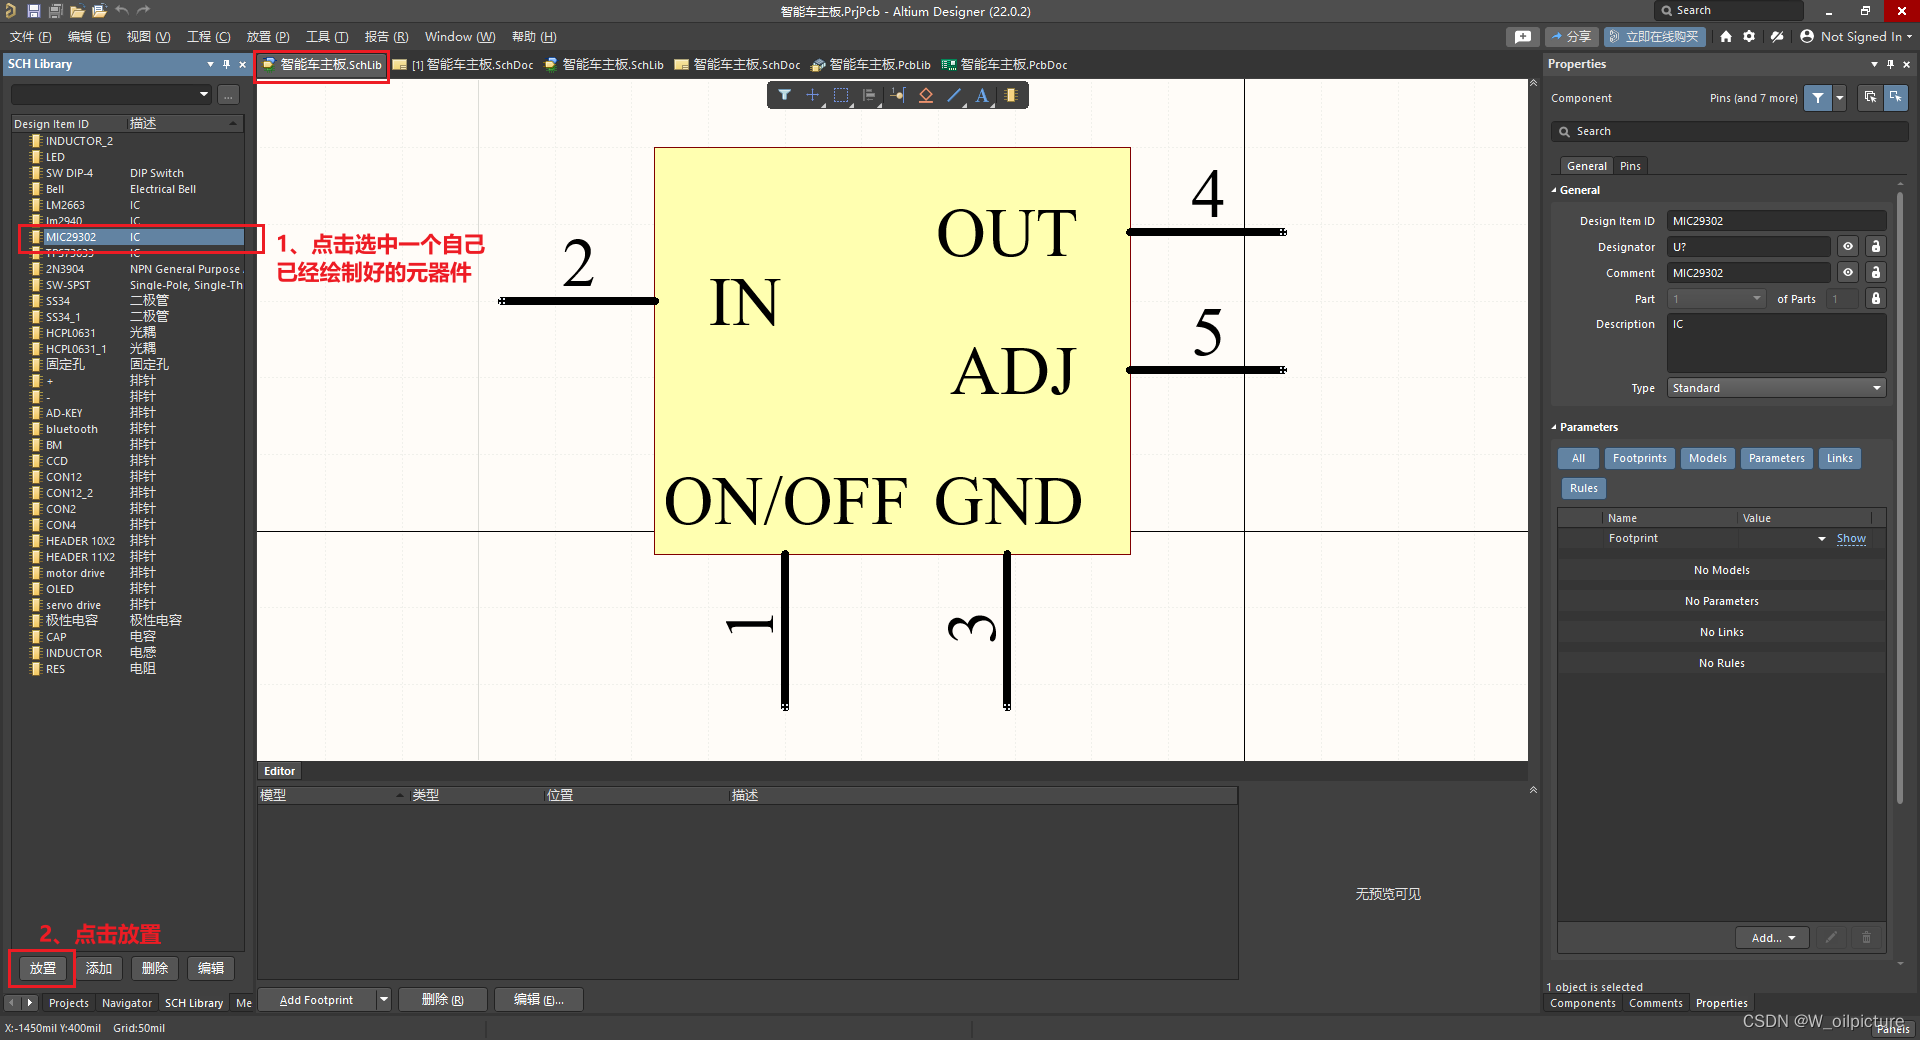1920x1040 pixels.
Task: Click the Show link for Footprint
Action: pos(1851,539)
